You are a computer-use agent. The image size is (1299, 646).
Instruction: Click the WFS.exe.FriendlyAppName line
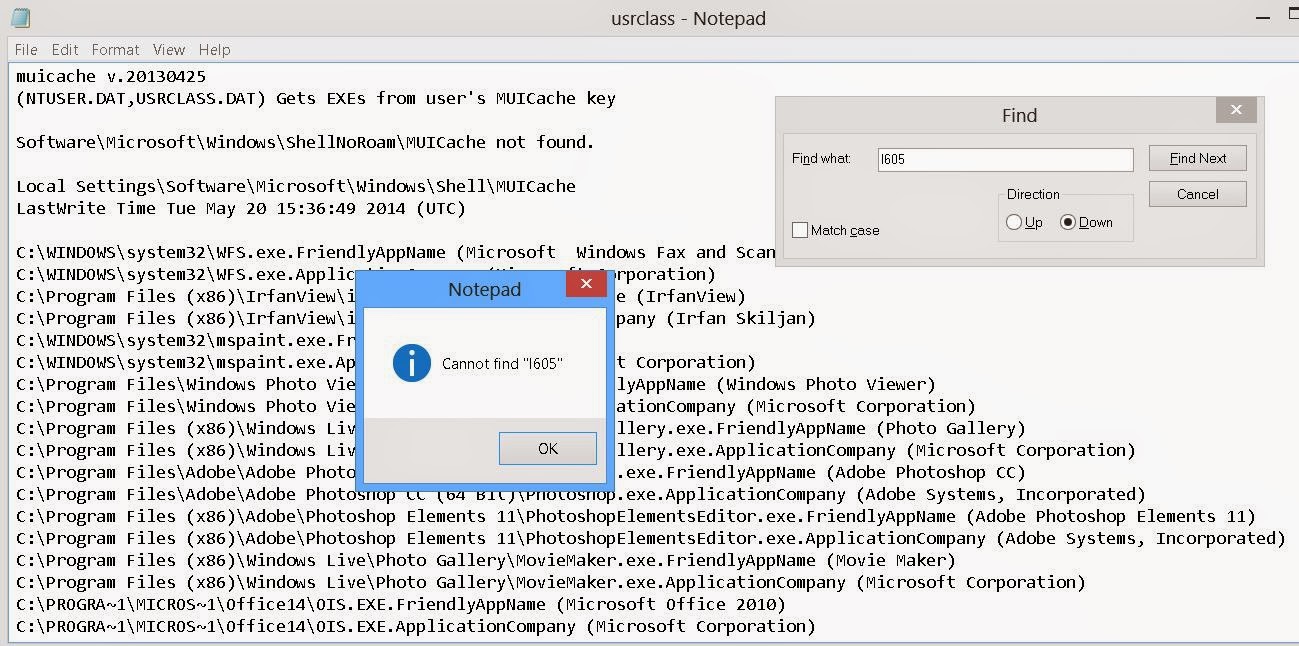(396, 252)
